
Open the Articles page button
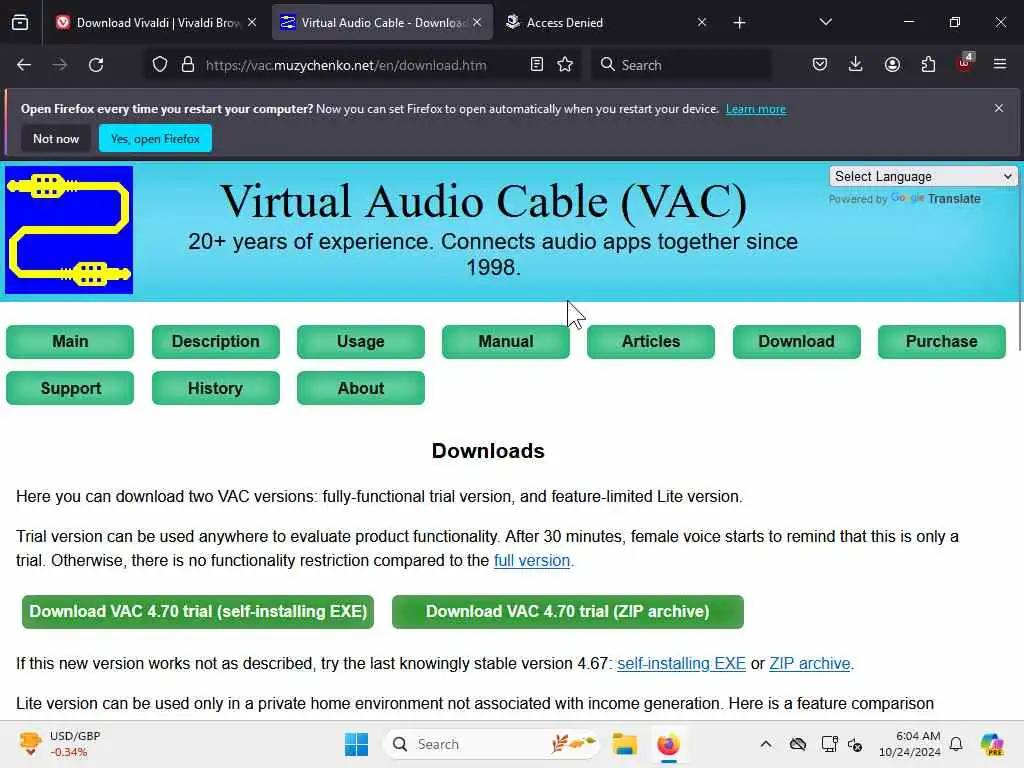(650, 342)
